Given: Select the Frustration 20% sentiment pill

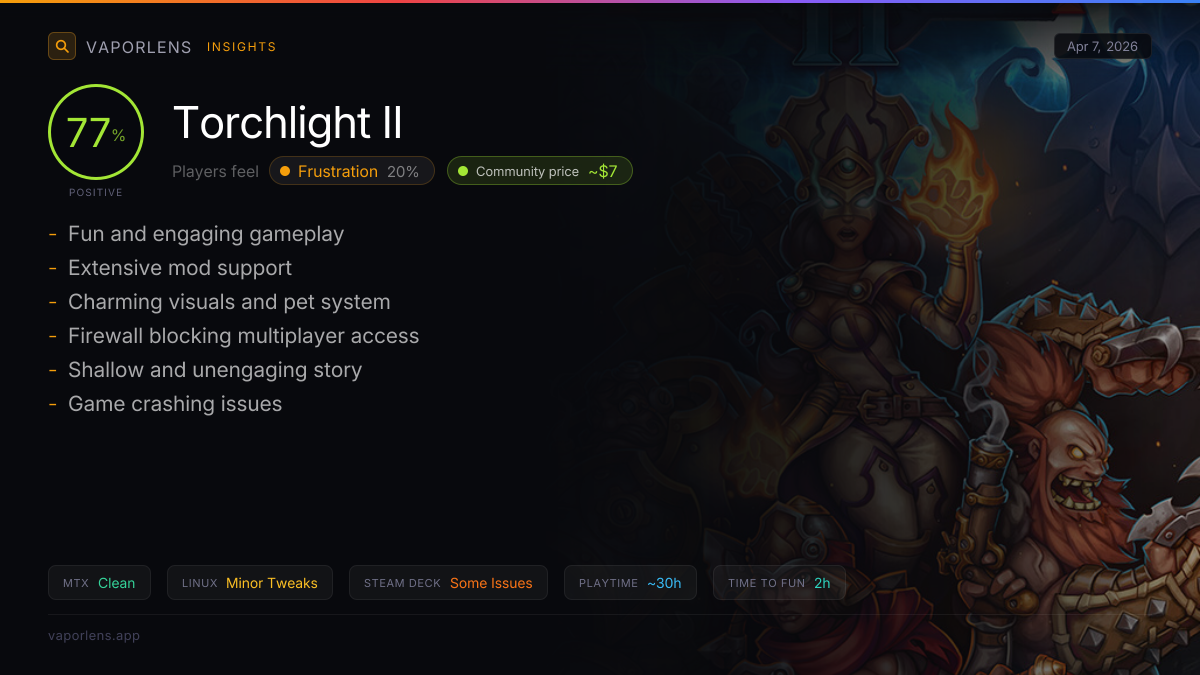Looking at the screenshot, I should coord(352,171).
